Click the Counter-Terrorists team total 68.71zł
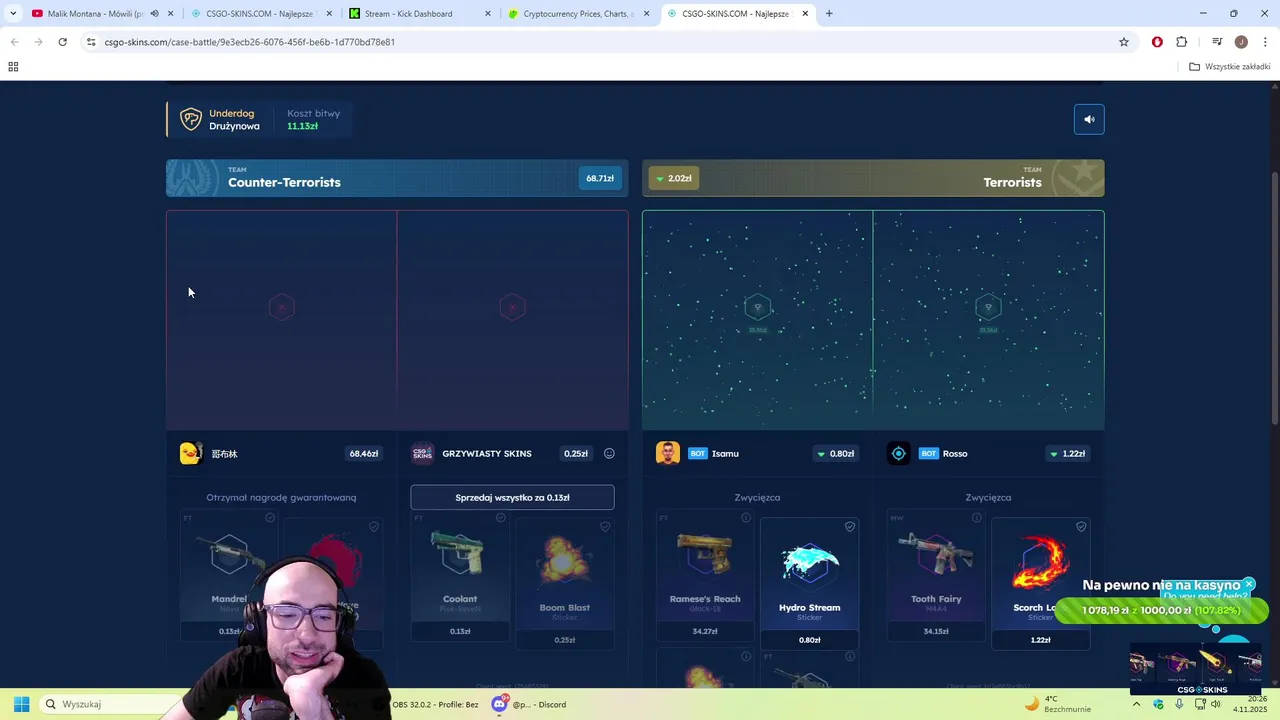The image size is (1280, 720). pyautogui.click(x=600, y=178)
